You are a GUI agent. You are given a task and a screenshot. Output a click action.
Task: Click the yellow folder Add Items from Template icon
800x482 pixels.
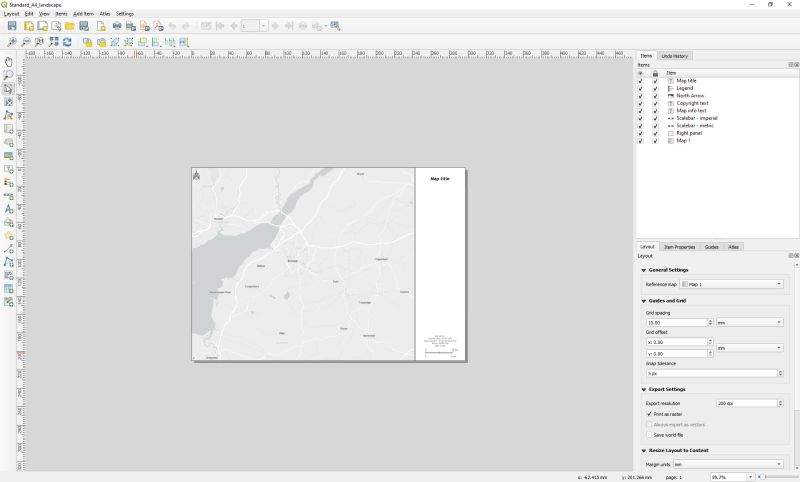click(x=70, y=26)
